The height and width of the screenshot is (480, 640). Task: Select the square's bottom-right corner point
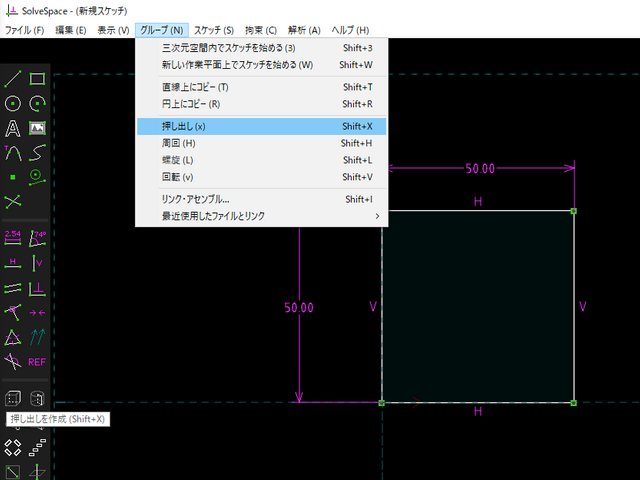coord(573,403)
